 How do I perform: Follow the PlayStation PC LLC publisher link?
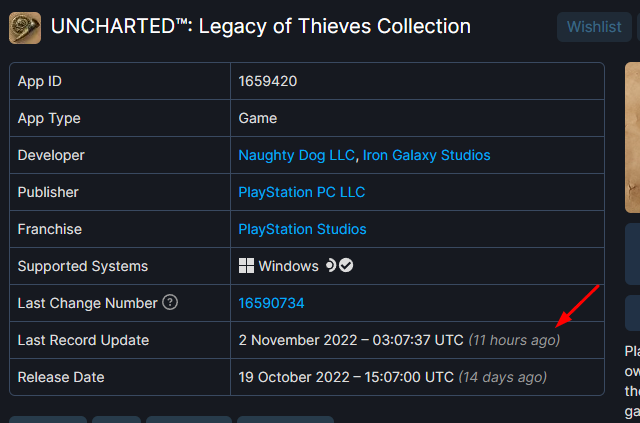pos(302,192)
